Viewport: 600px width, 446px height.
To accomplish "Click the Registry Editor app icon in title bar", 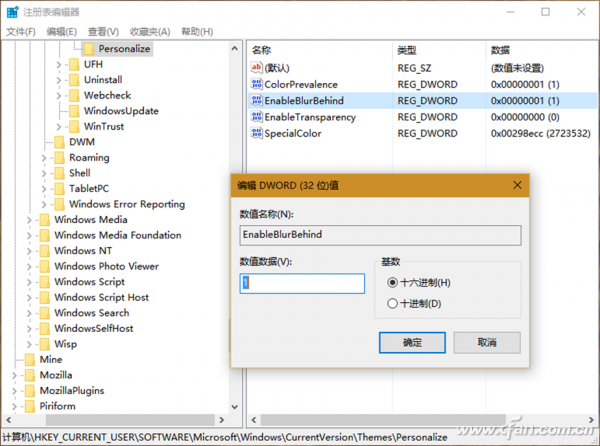I will [x=12, y=12].
